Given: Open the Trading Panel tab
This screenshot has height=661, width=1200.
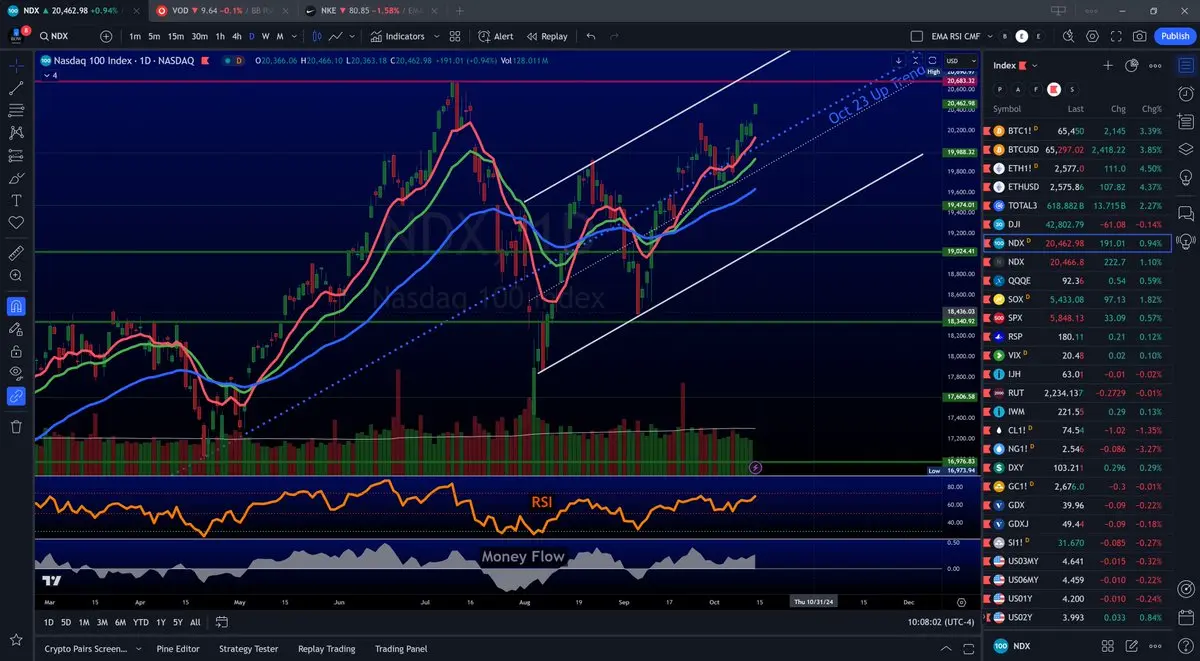Looking at the screenshot, I should click(x=401, y=648).
